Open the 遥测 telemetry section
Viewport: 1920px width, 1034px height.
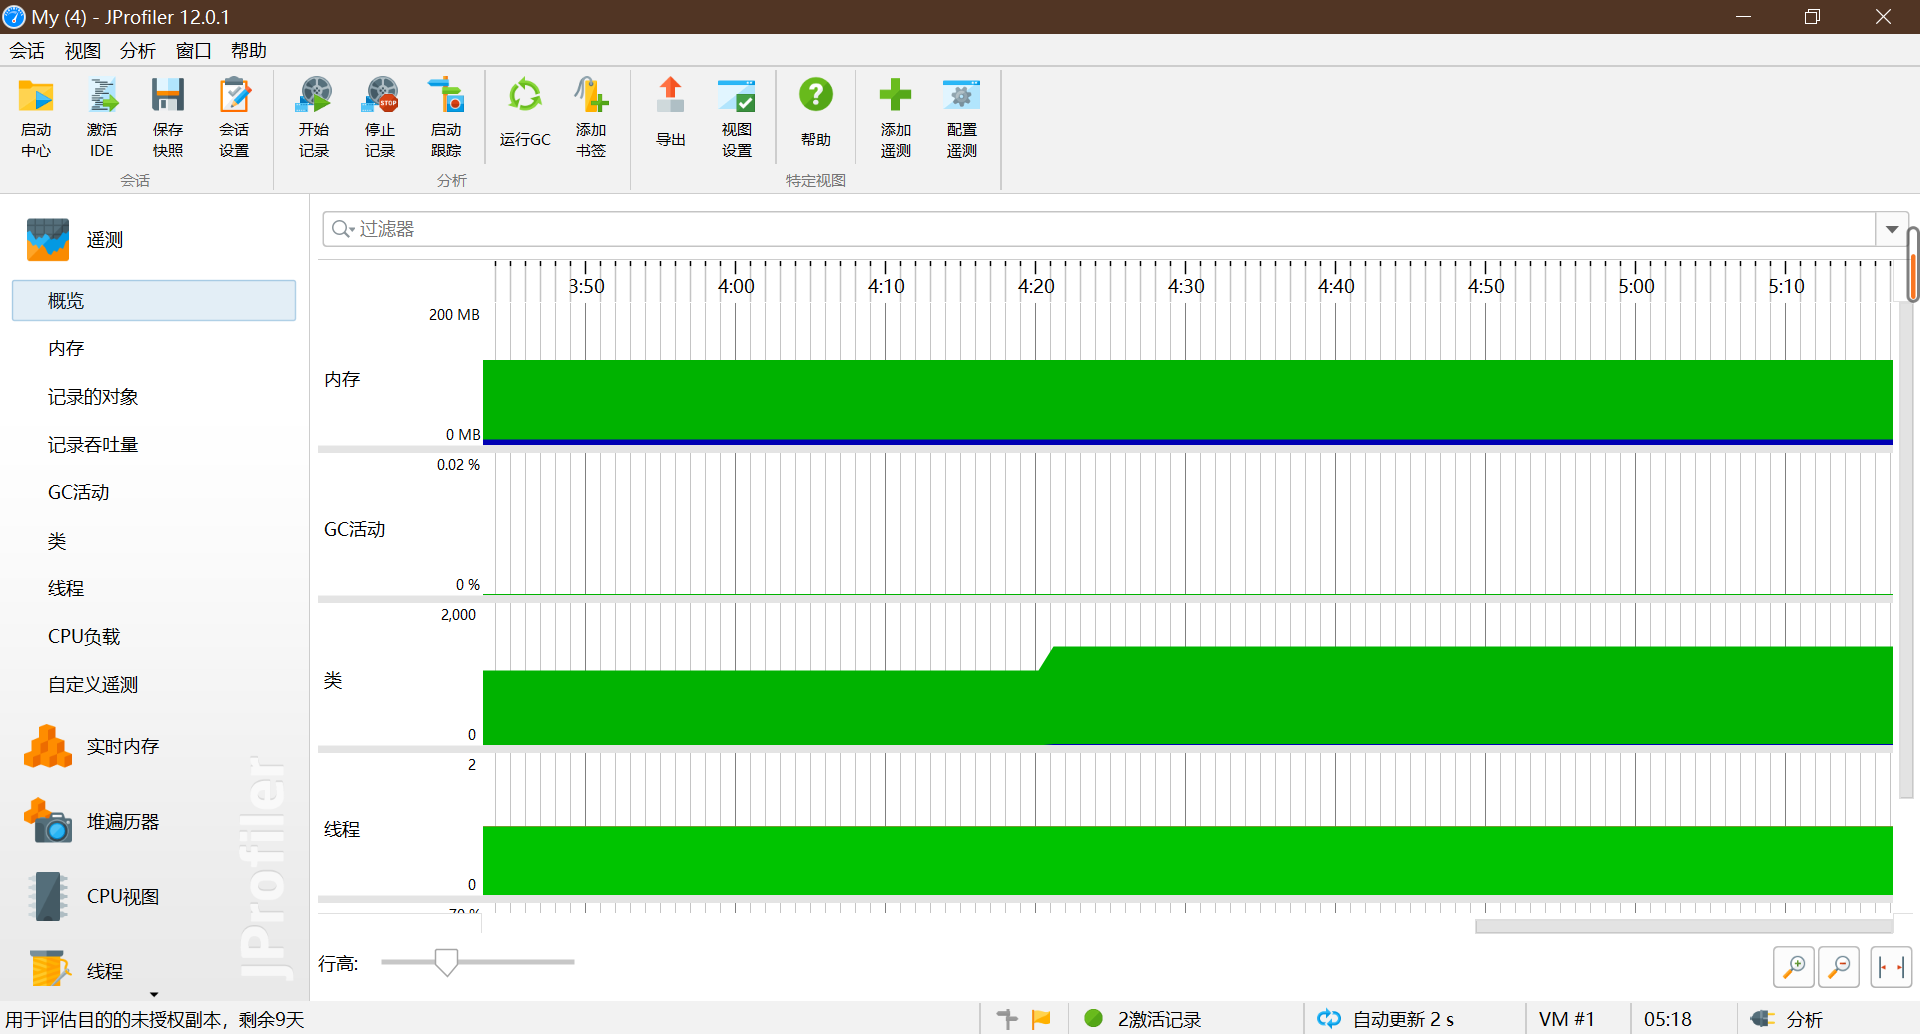point(76,240)
